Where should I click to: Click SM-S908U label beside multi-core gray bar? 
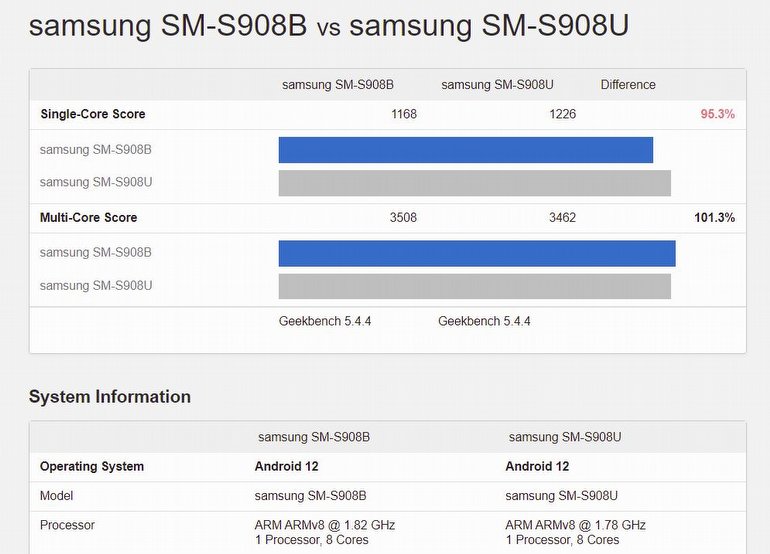96,285
